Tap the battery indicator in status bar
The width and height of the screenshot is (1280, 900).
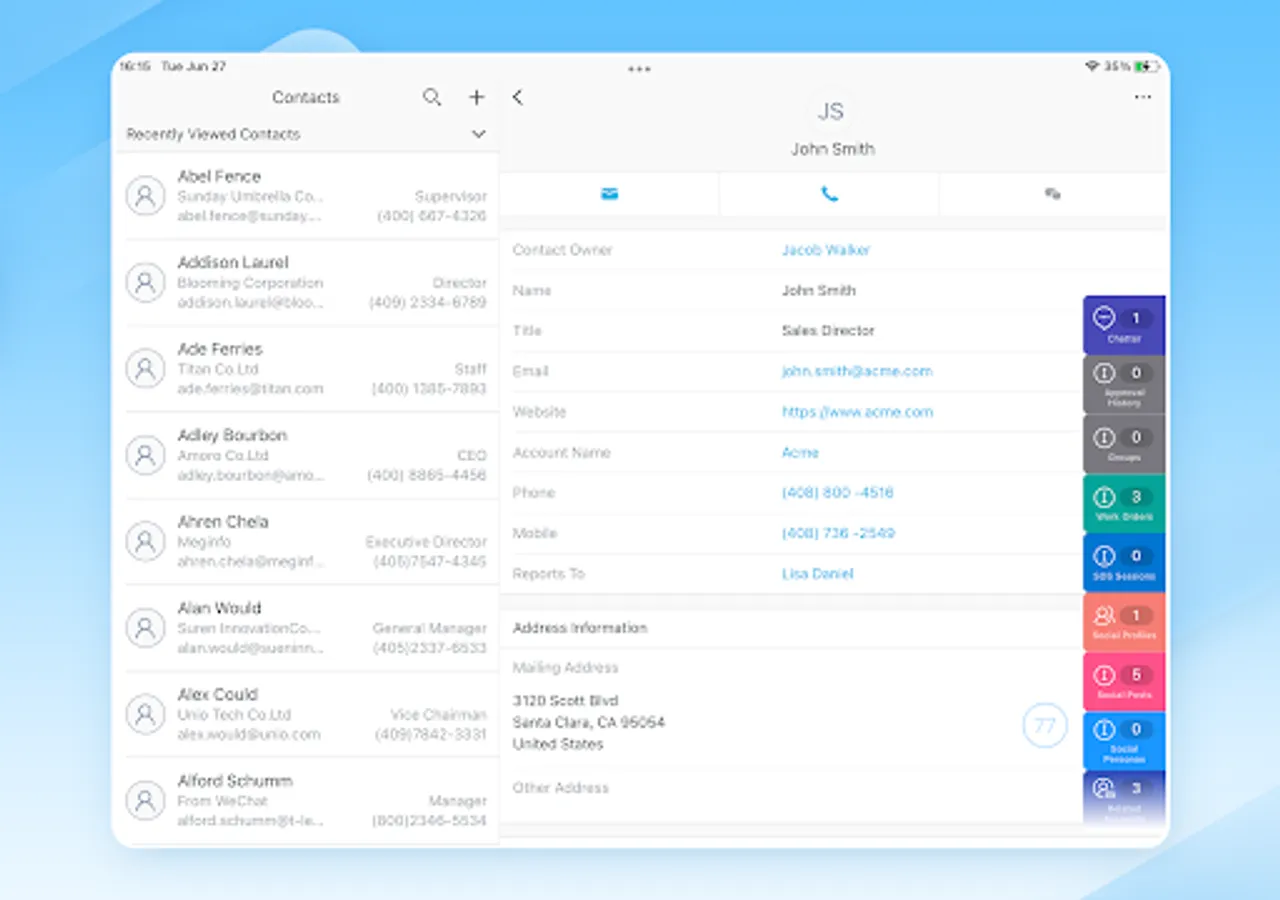click(x=1146, y=66)
